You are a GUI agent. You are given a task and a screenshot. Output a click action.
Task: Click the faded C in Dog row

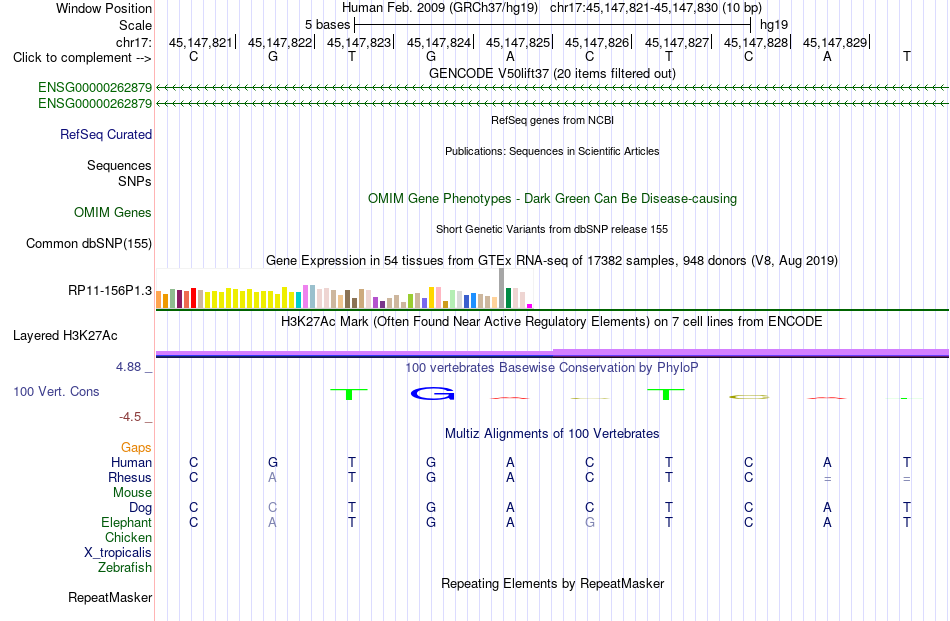click(x=273, y=508)
